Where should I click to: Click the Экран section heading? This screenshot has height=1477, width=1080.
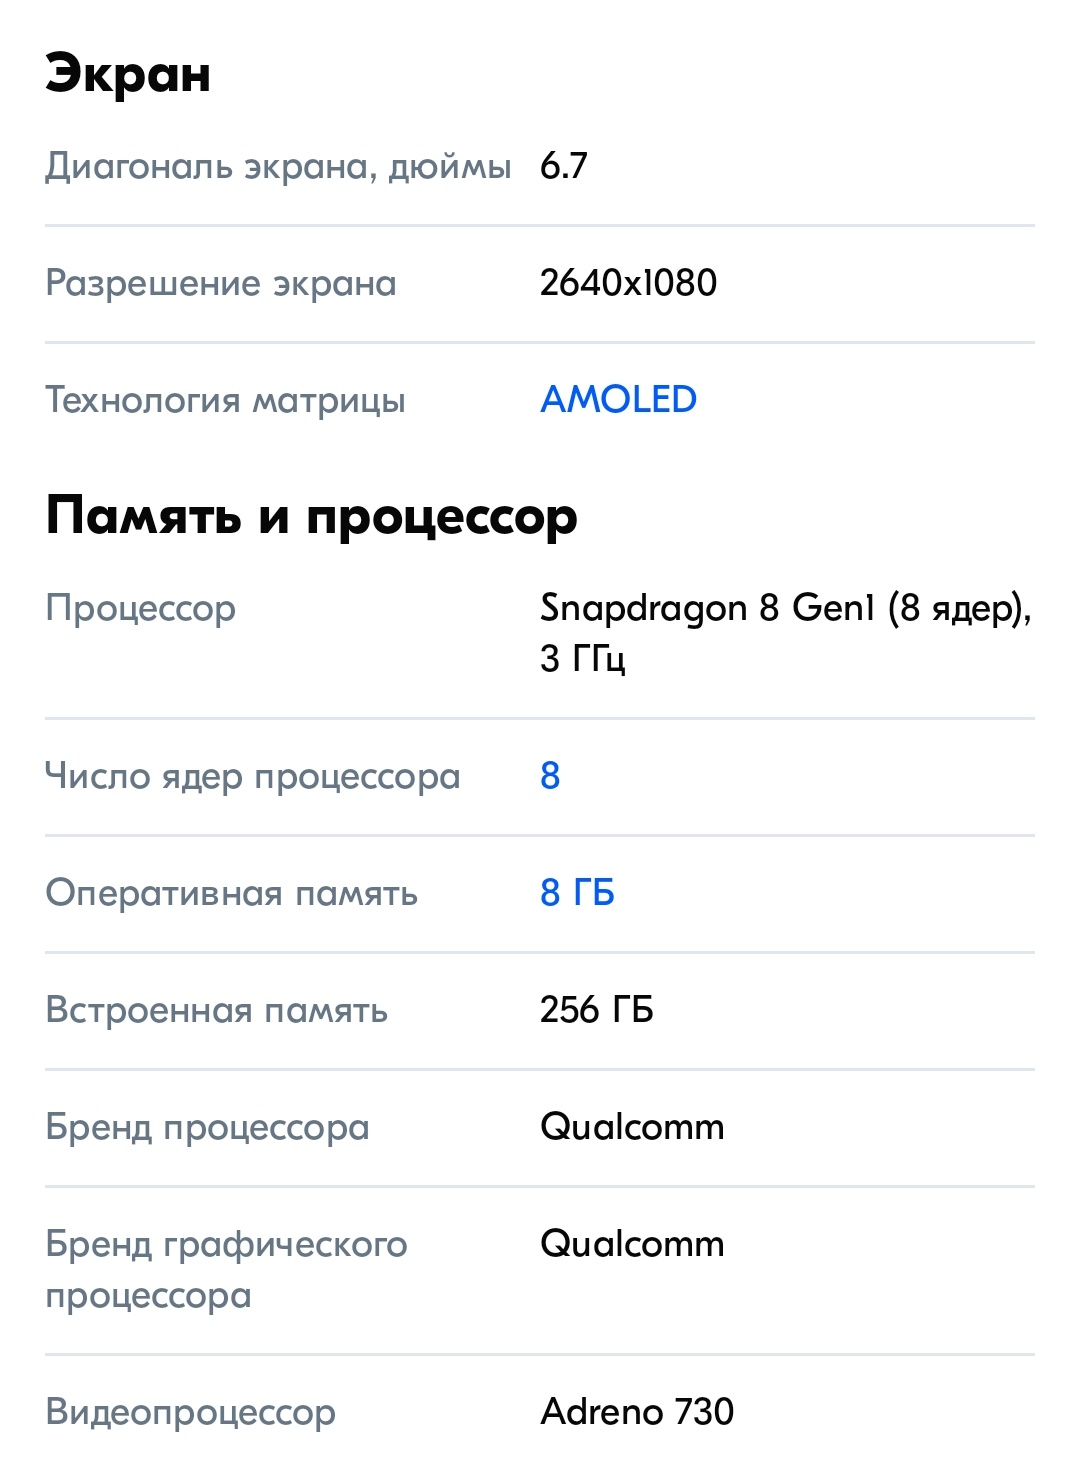pos(128,74)
